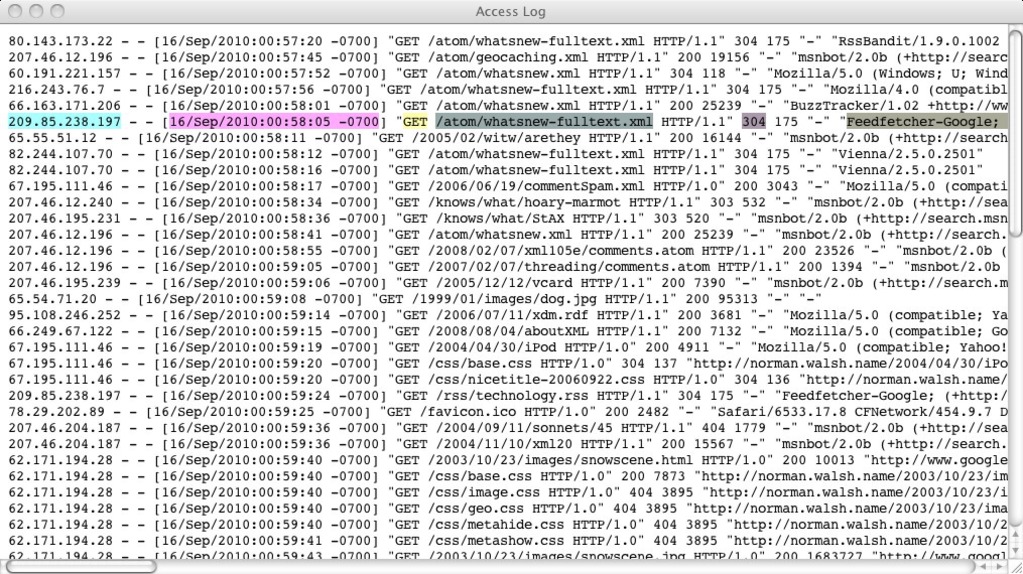Image resolution: width=1023 pixels, height=574 pixels.
Task: Click the /2008/08/04/aboutXML path
Action: click(512, 331)
